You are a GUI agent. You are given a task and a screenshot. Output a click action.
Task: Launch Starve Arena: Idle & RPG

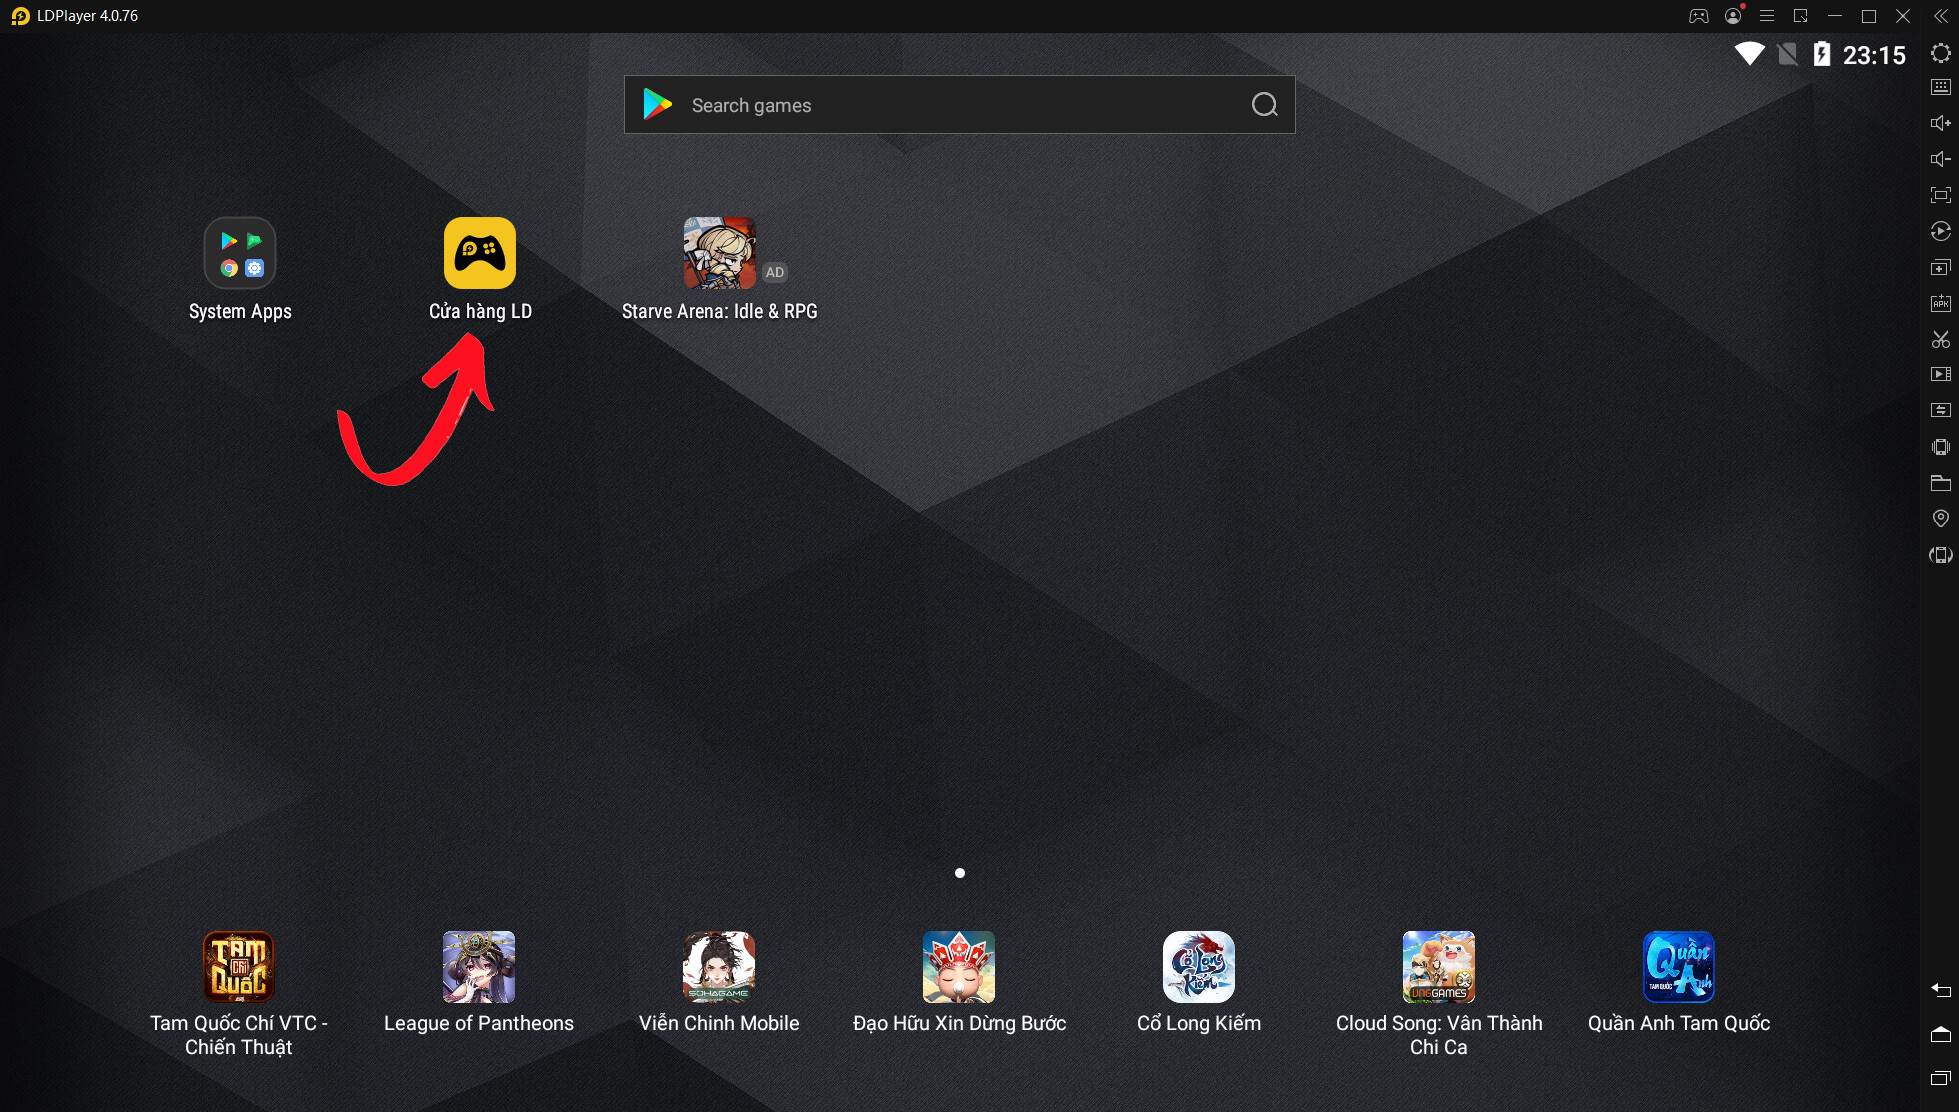point(719,253)
